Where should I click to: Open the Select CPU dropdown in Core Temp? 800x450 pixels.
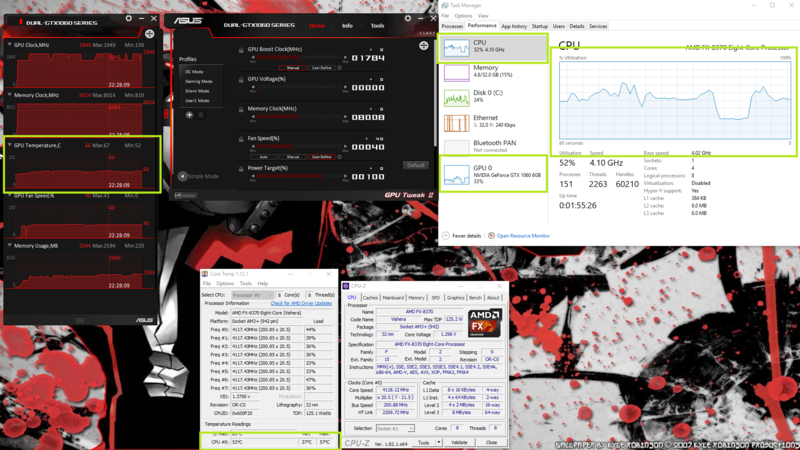pos(252,295)
